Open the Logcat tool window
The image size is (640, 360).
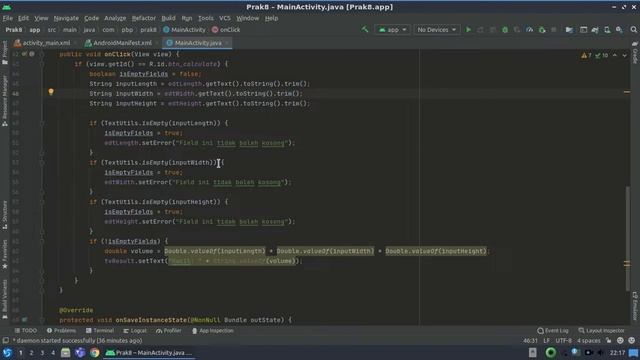(x=135, y=331)
